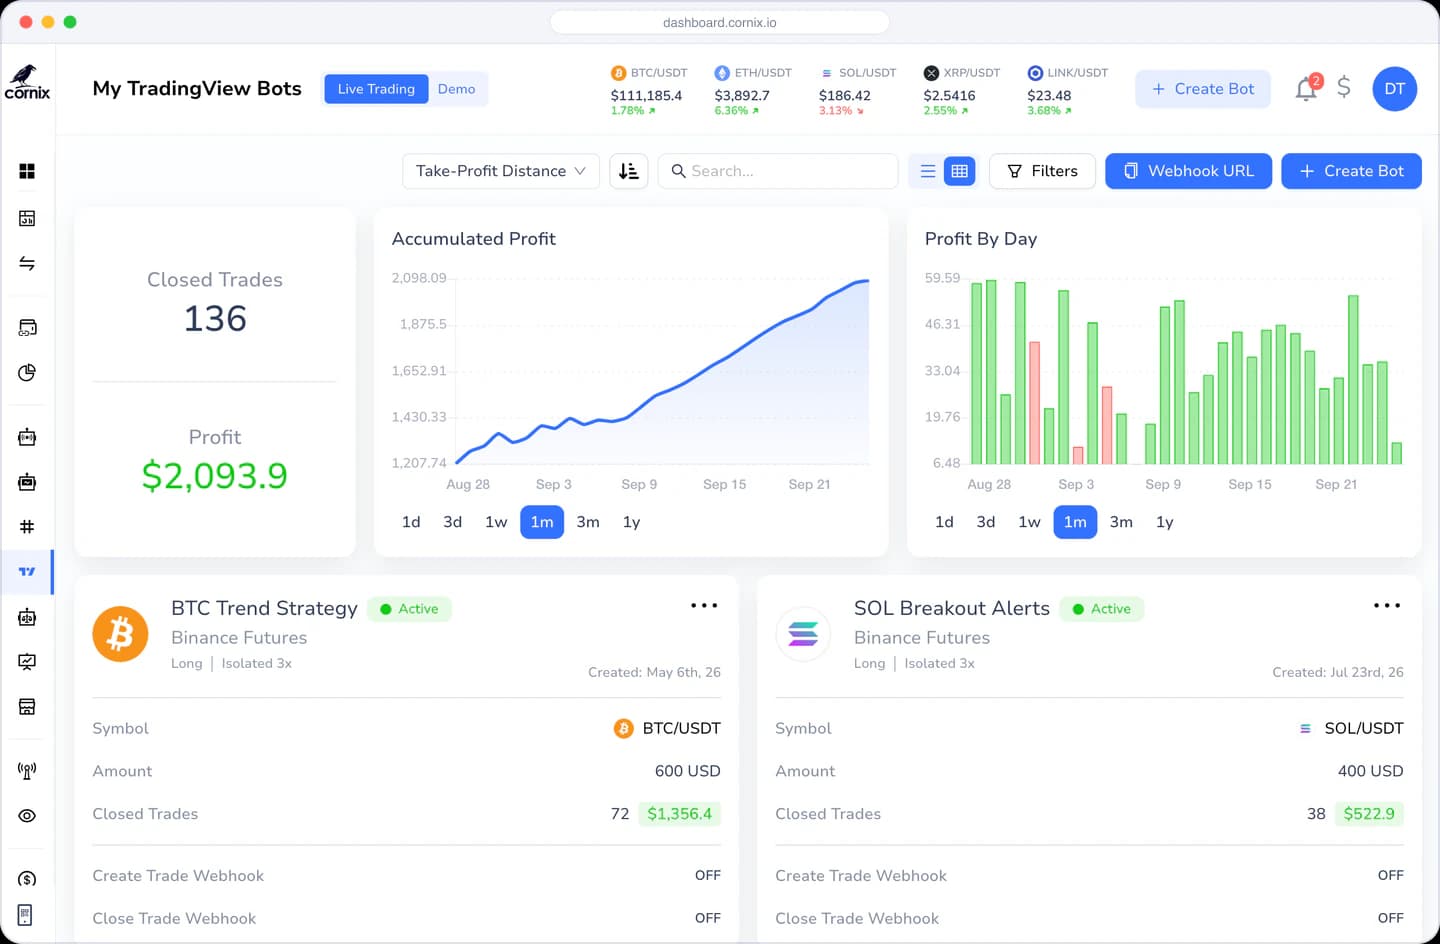
Task: Click the calendar-style icon in the sidebar
Action: point(27,218)
